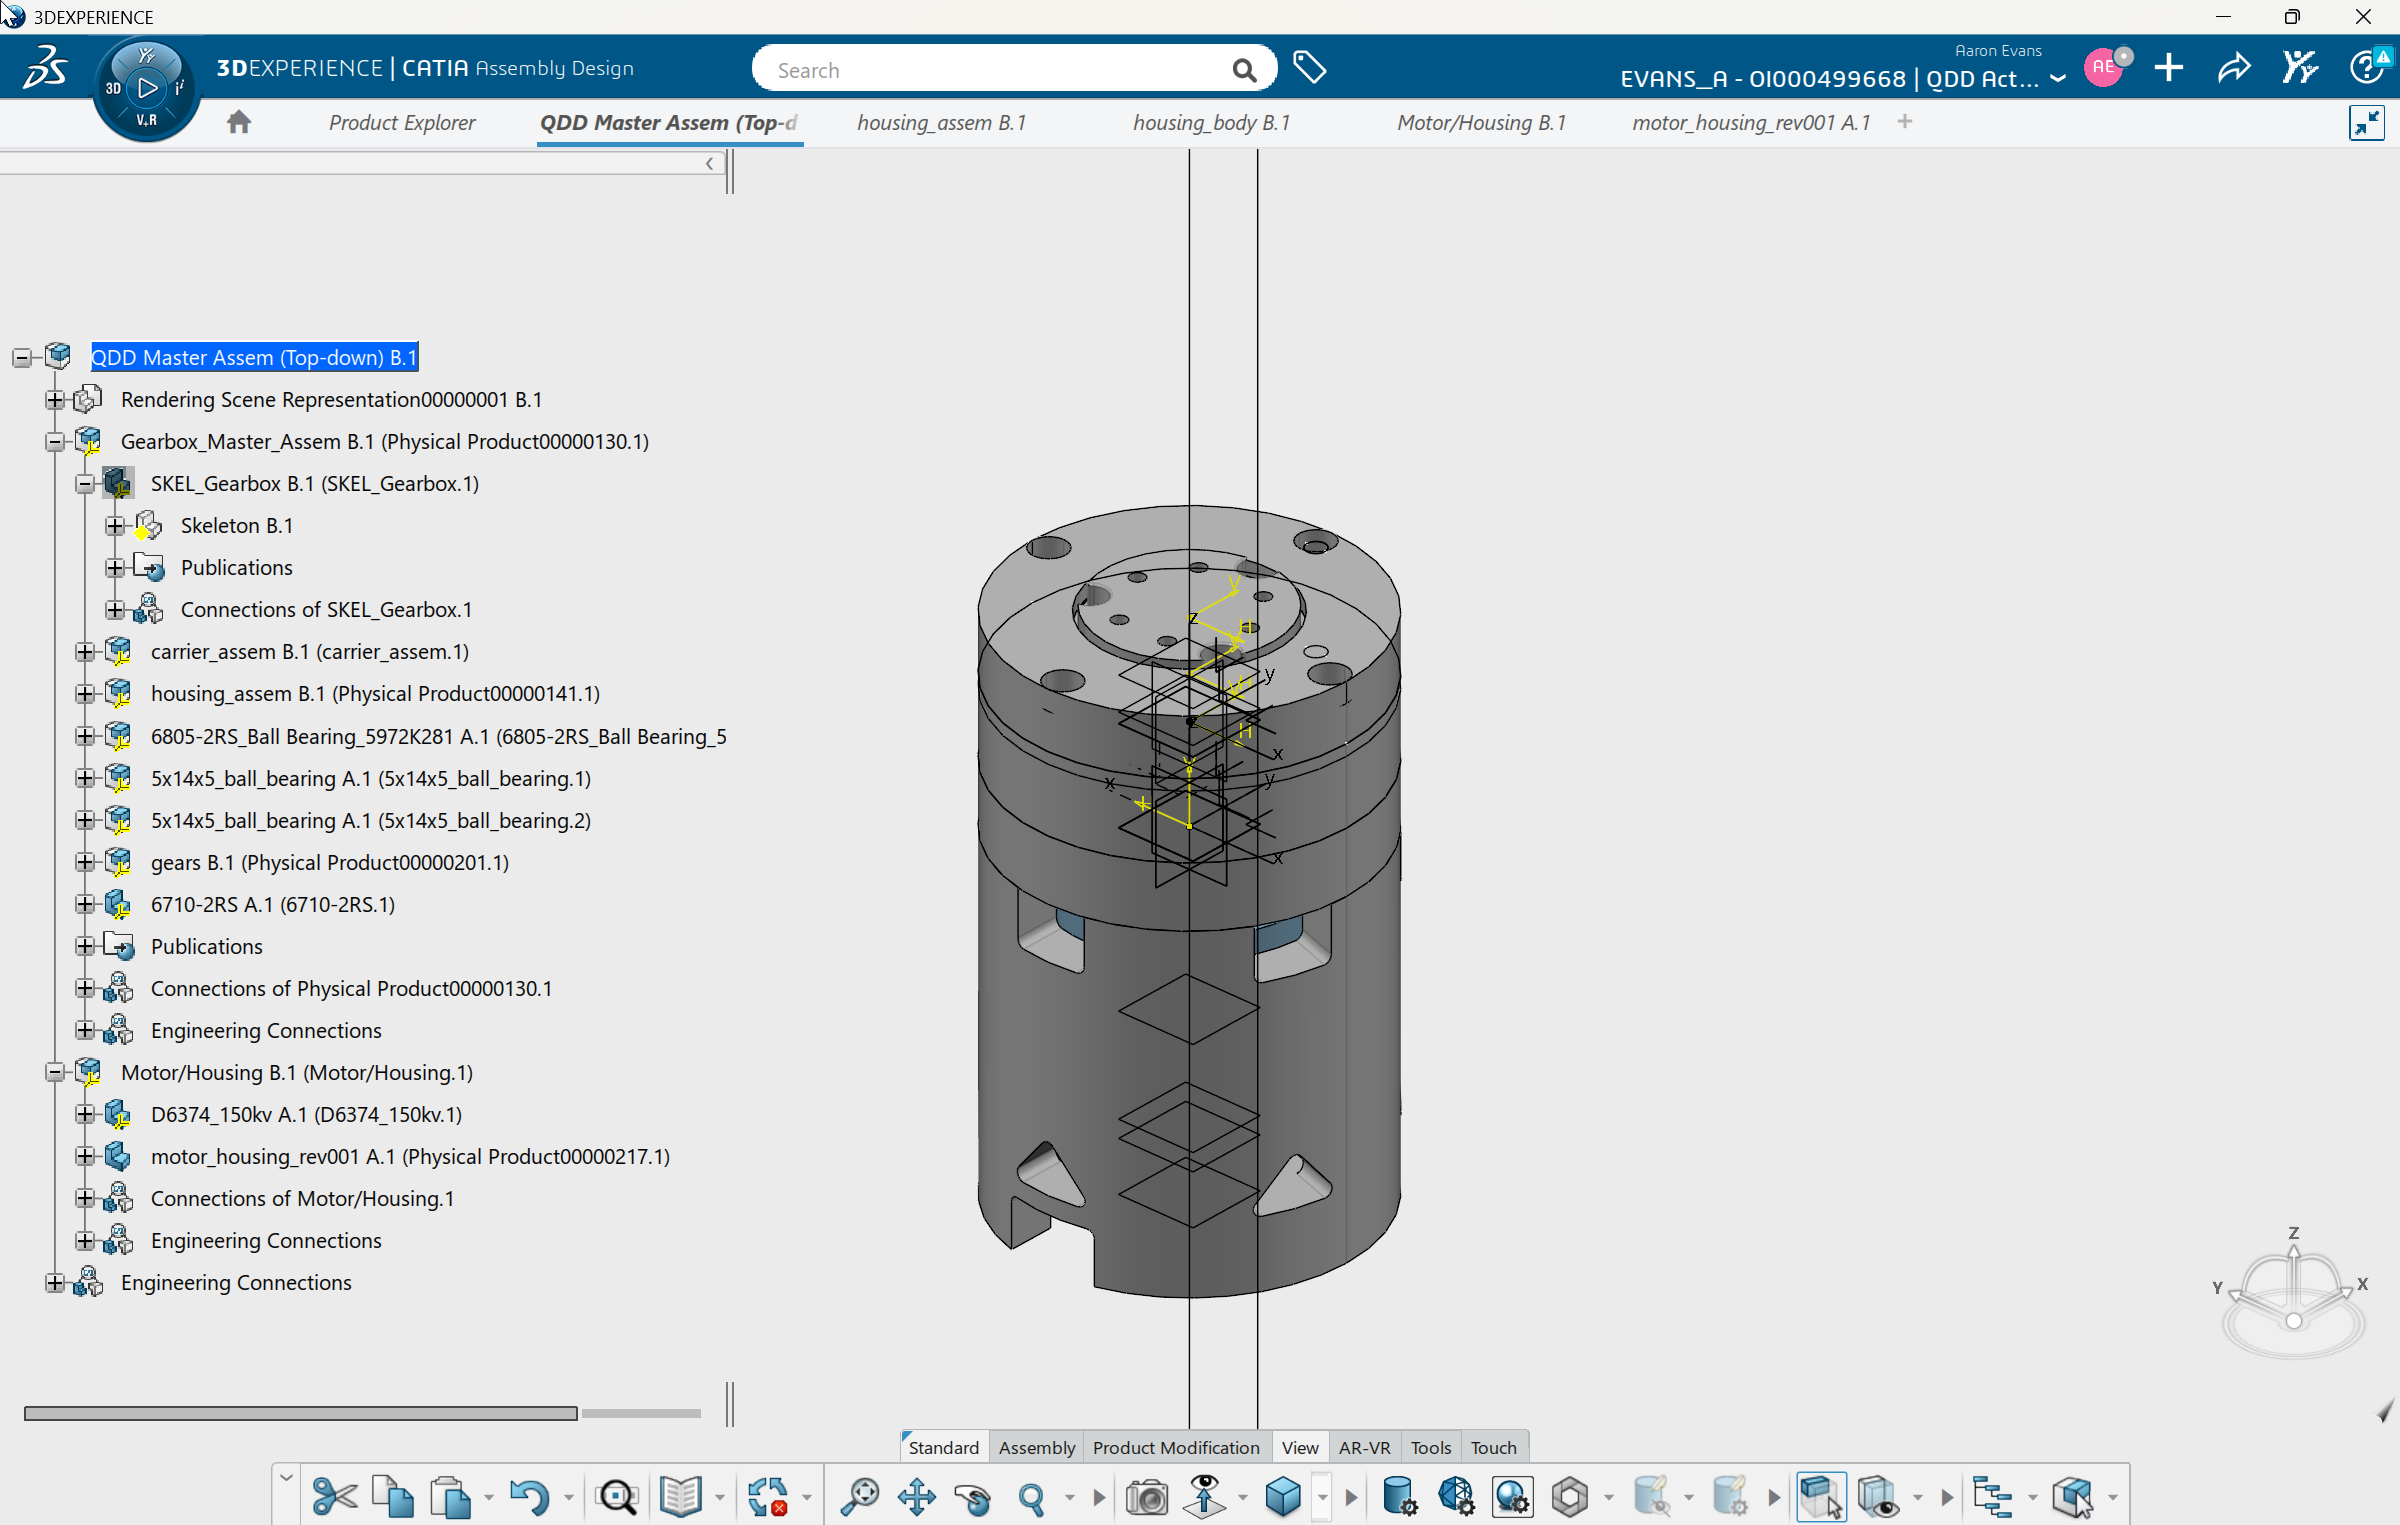Open the view mode cube dropdown arrow
Viewport: 2400px width, 1525px height.
coord(1322,1497)
